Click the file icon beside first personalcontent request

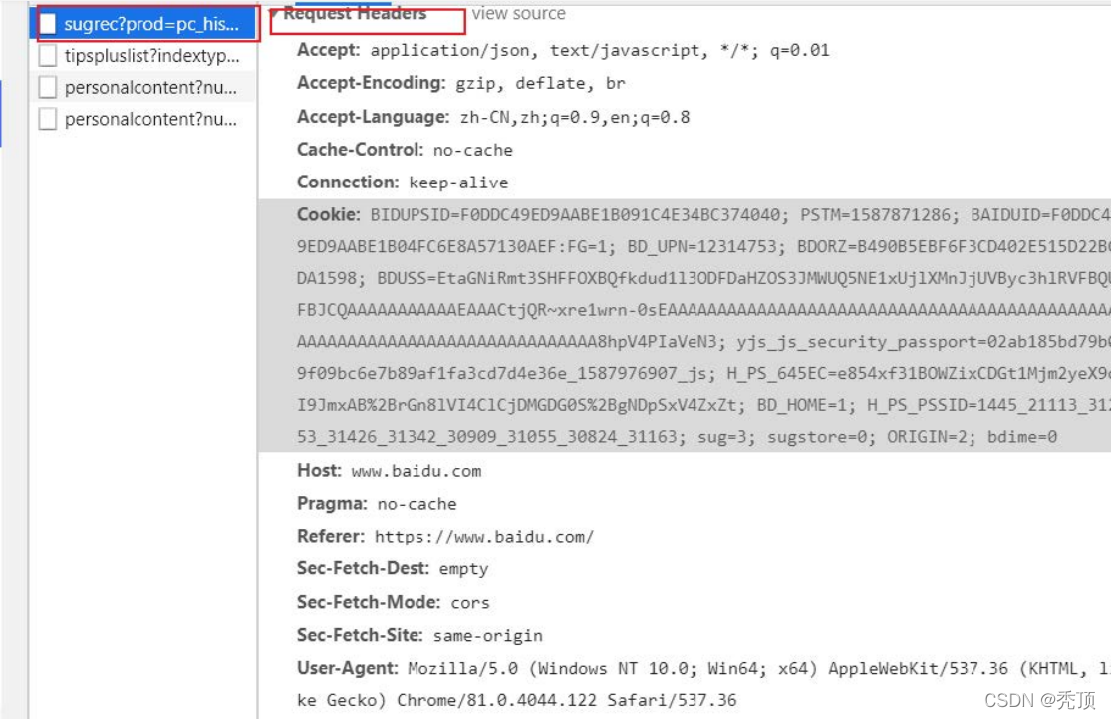coord(47,87)
